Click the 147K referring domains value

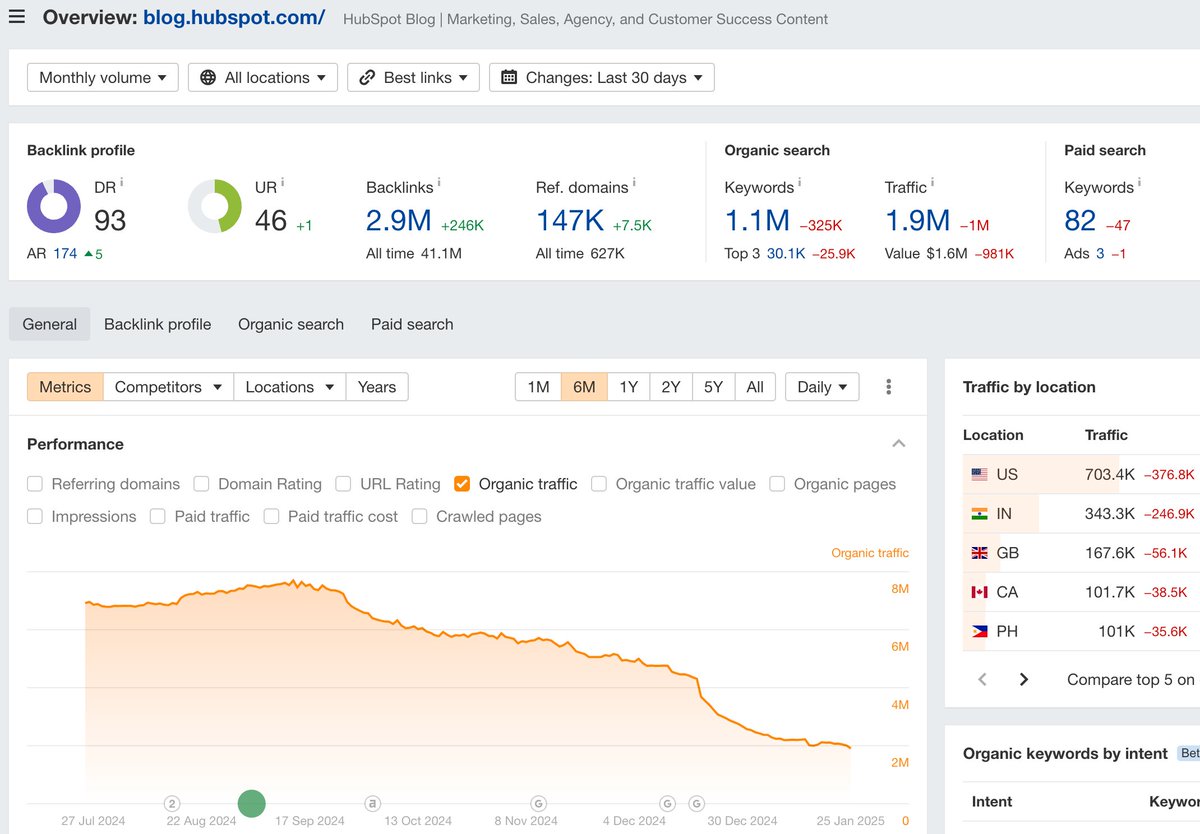(x=570, y=220)
